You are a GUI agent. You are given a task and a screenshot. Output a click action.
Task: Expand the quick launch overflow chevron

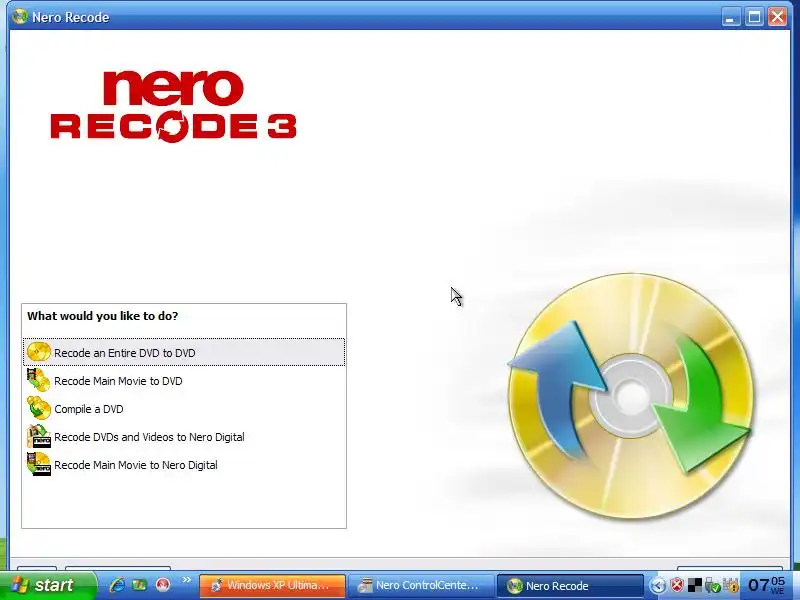(x=186, y=580)
